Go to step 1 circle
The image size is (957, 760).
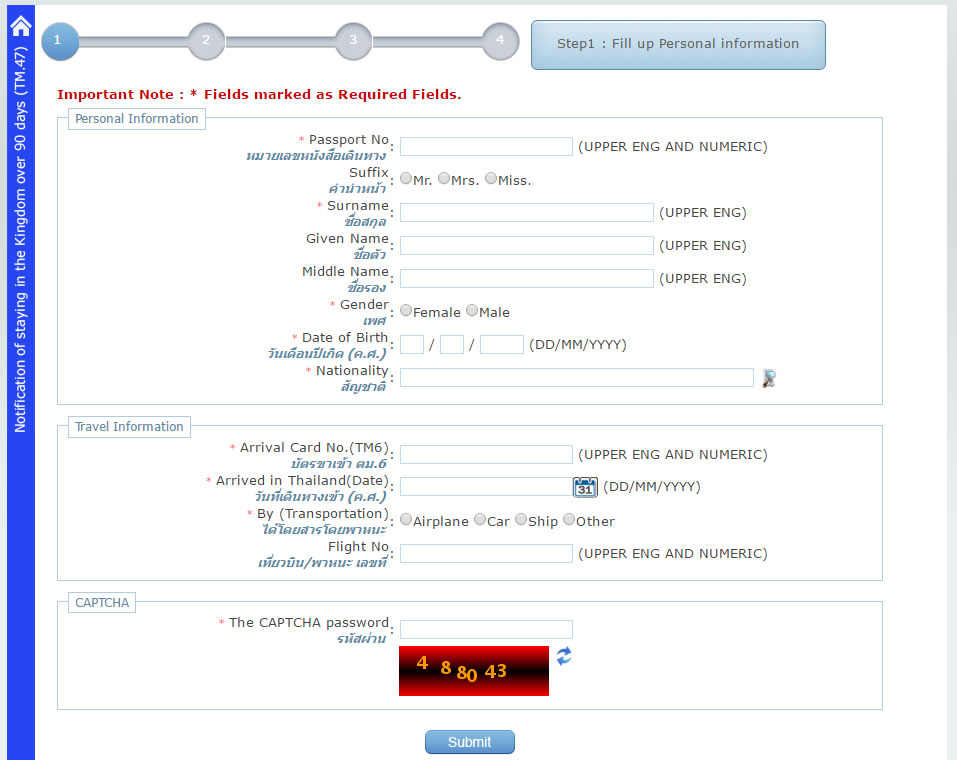(60, 42)
